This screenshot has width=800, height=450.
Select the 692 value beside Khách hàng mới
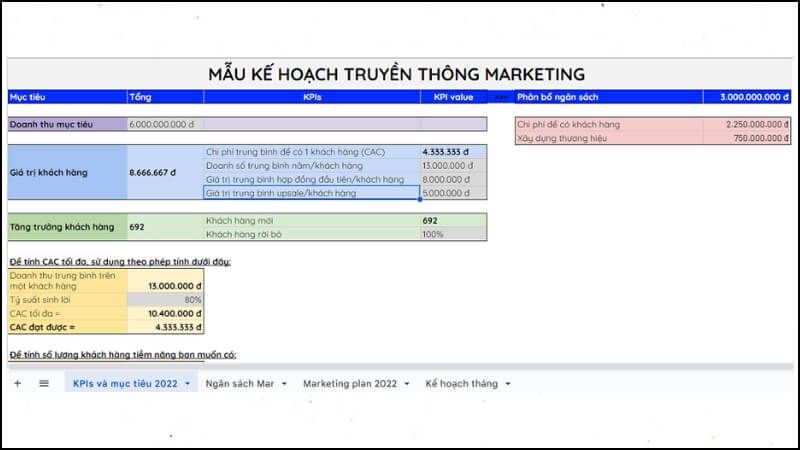454,220
